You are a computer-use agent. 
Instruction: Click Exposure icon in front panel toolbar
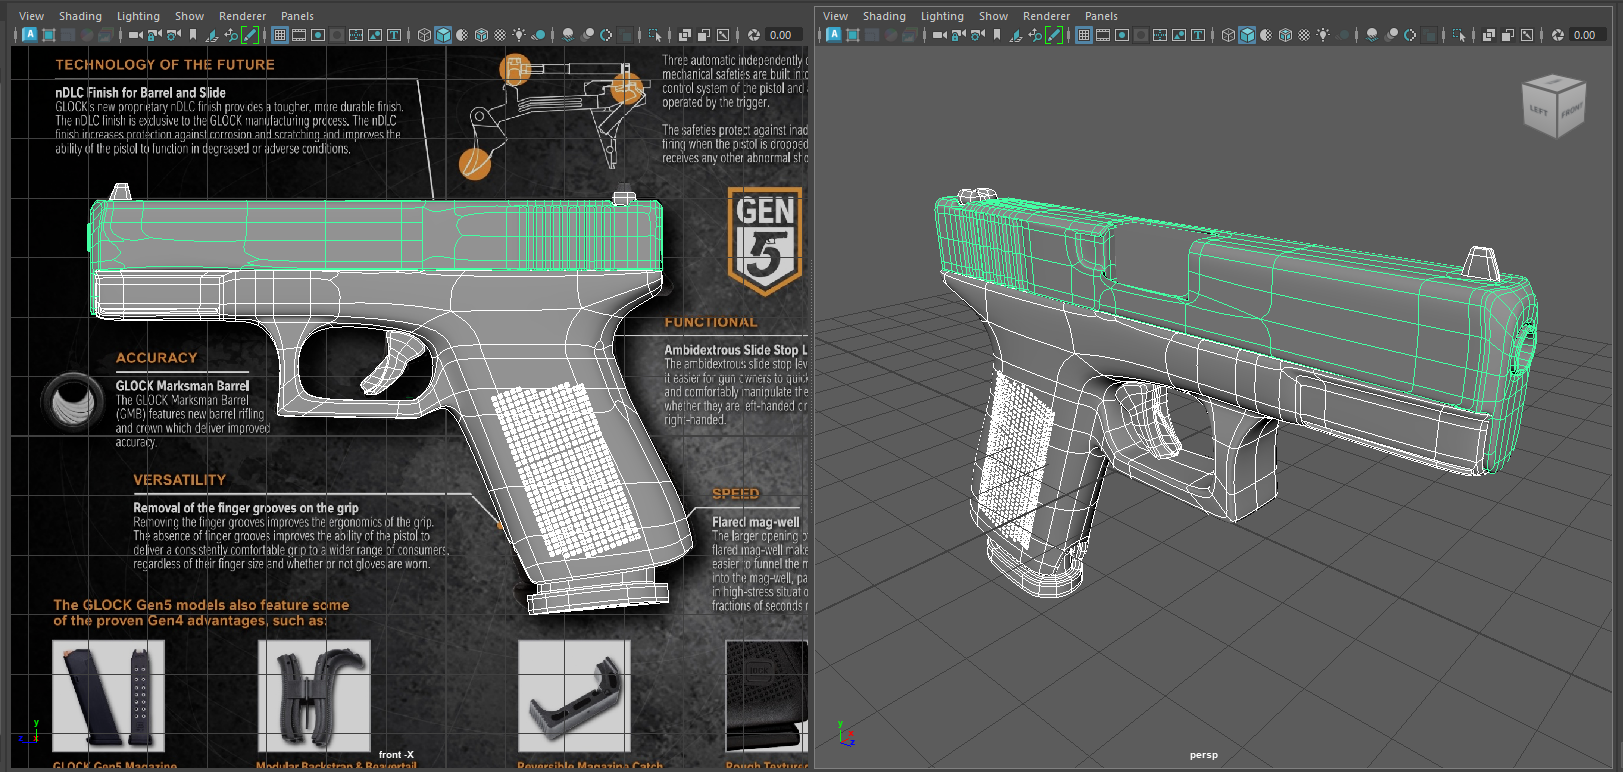pyautogui.click(x=754, y=35)
